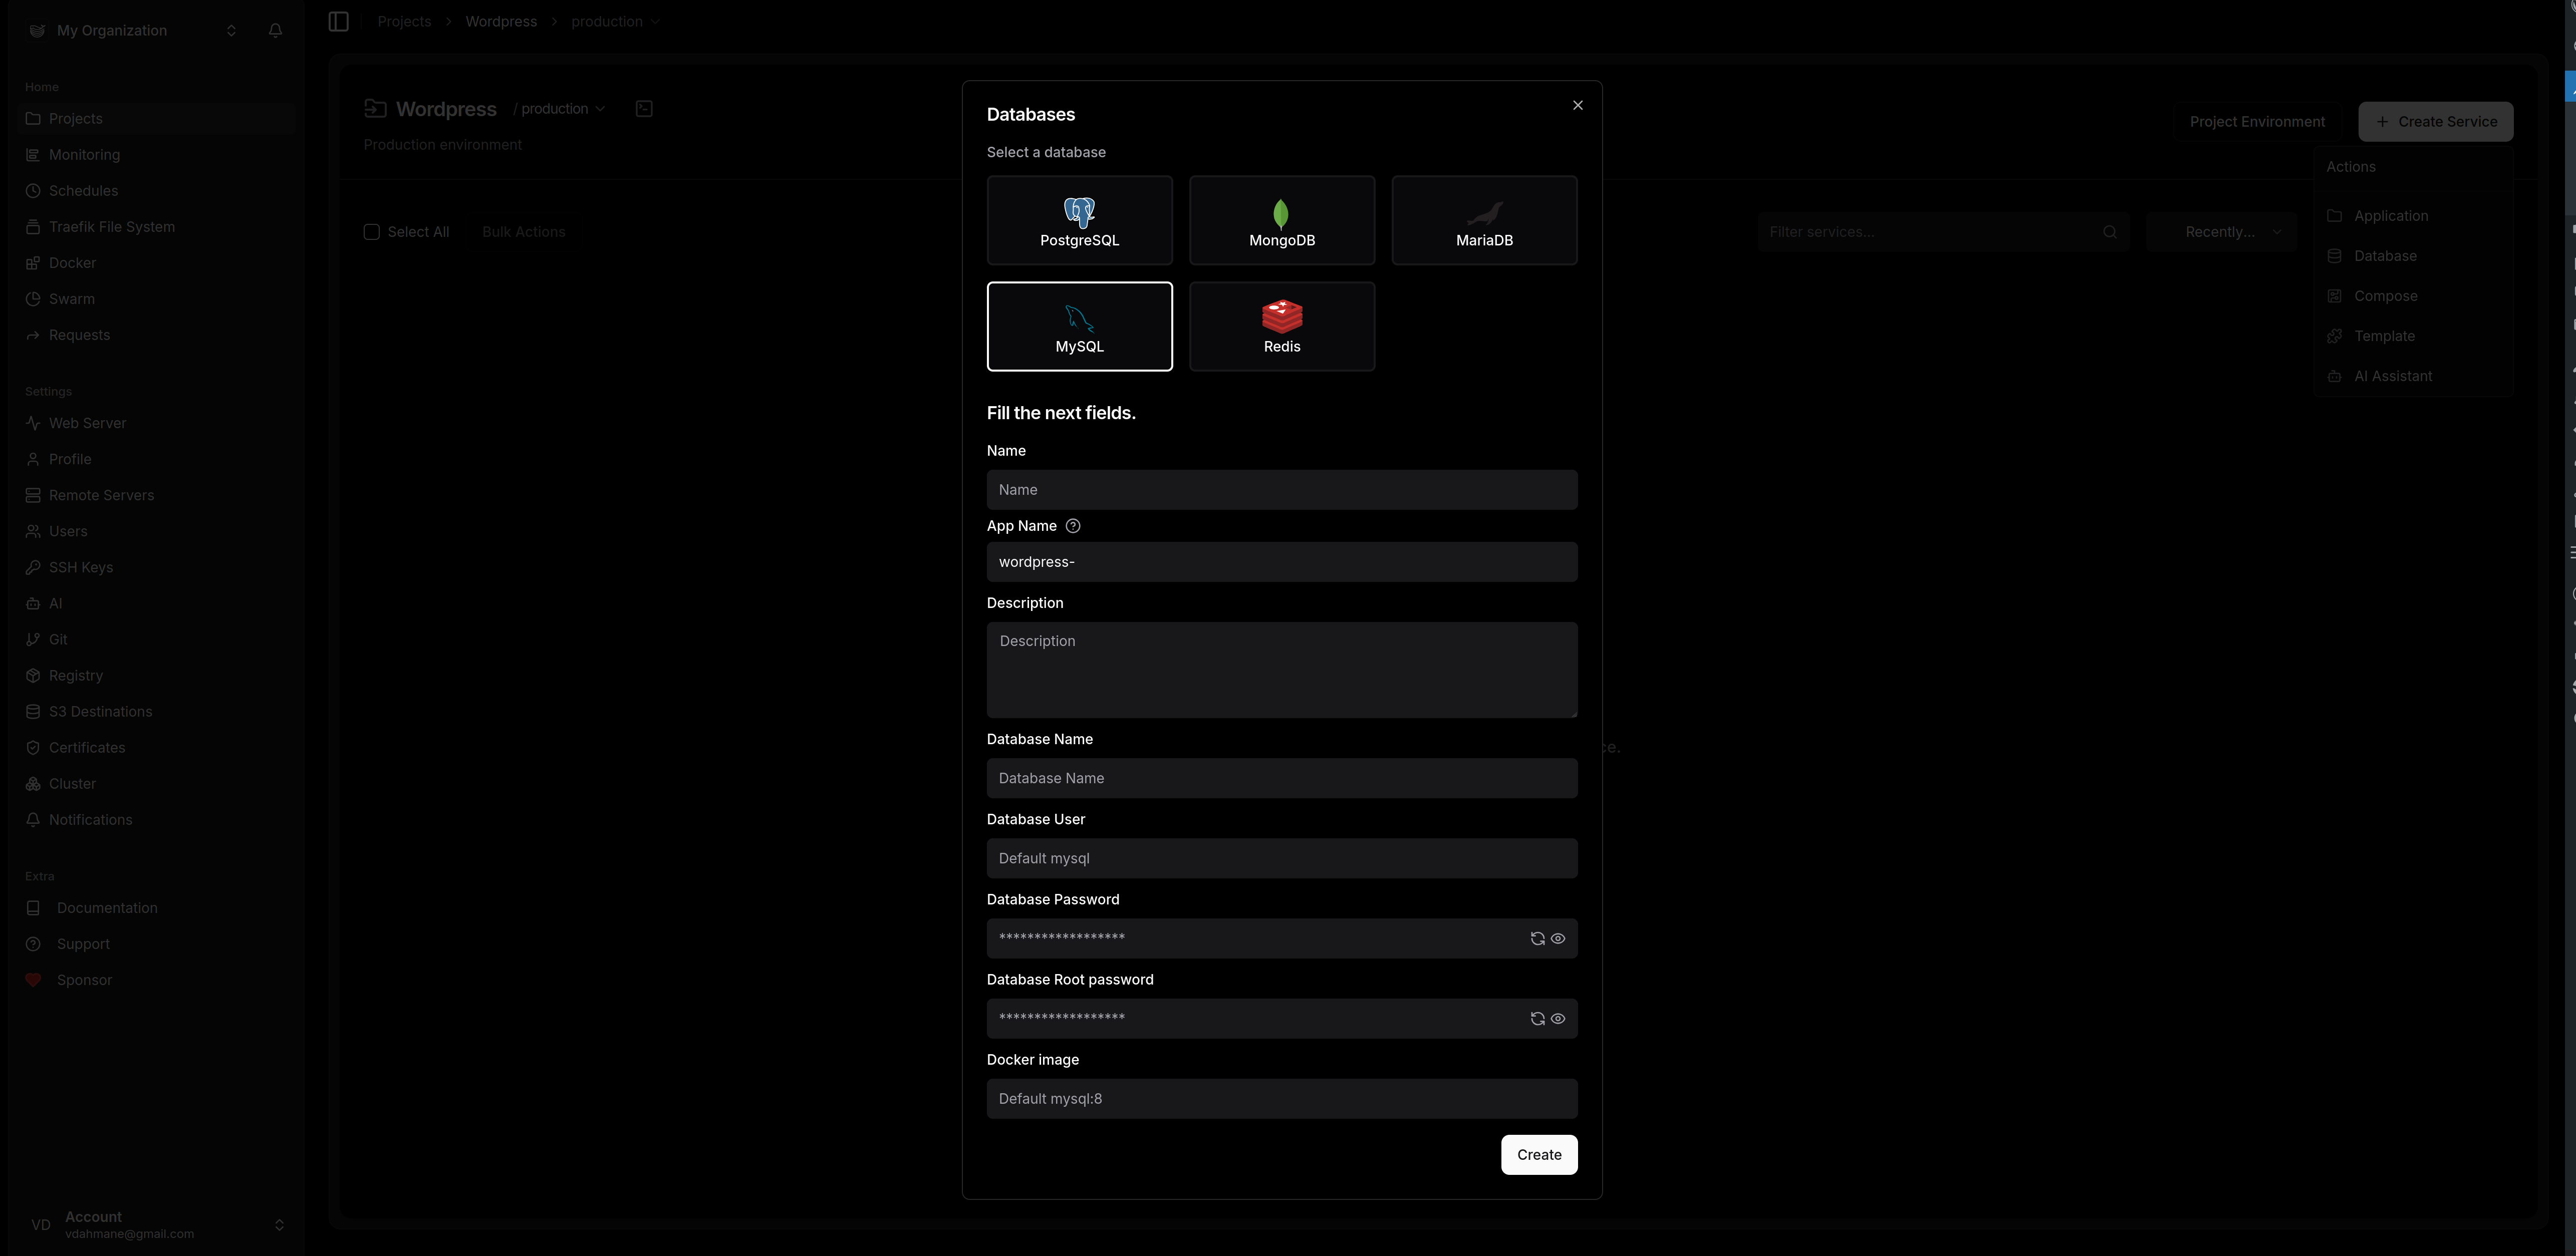Screen dimensions: 2576x1256
Task: Regenerate the Database Password
Action: tap(1537, 938)
